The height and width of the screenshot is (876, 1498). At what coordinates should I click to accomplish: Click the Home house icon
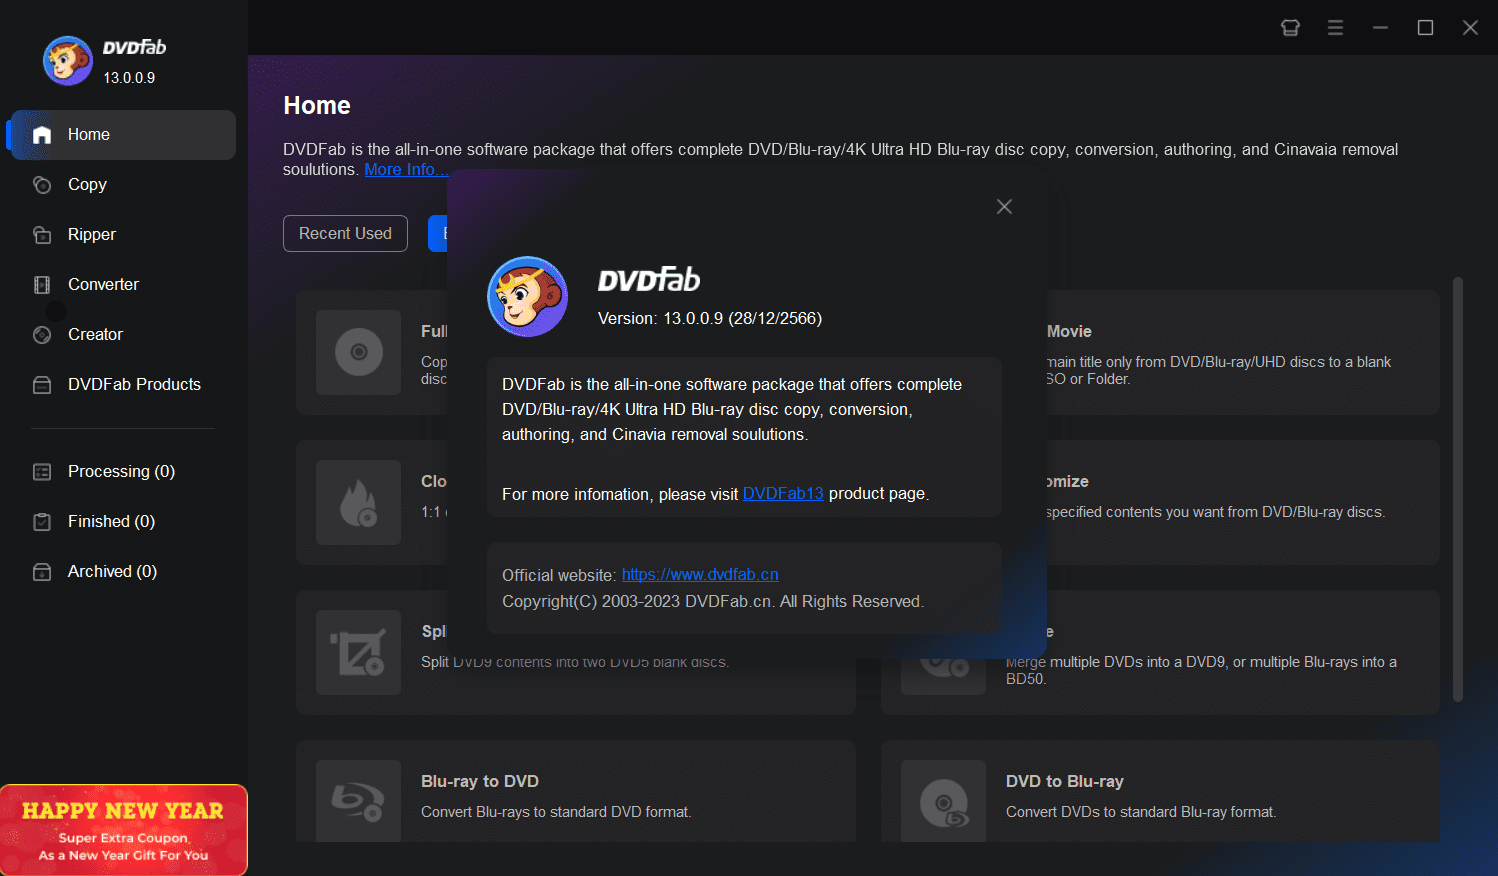(x=42, y=135)
